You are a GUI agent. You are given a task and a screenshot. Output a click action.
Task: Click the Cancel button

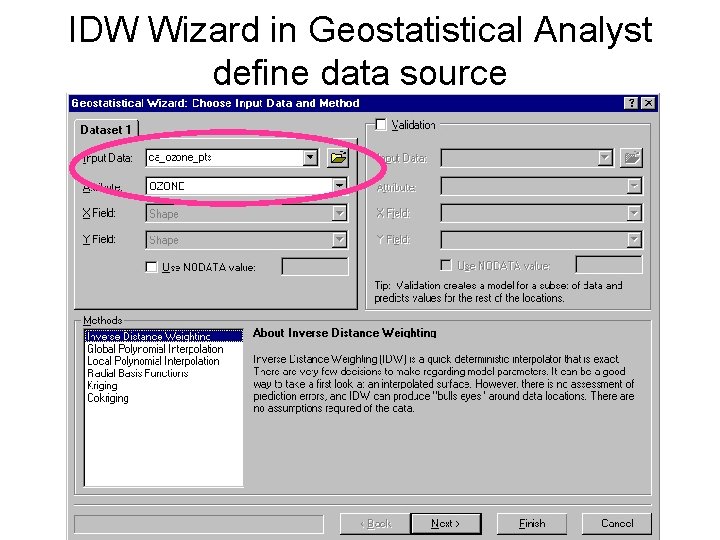pyautogui.click(x=617, y=523)
